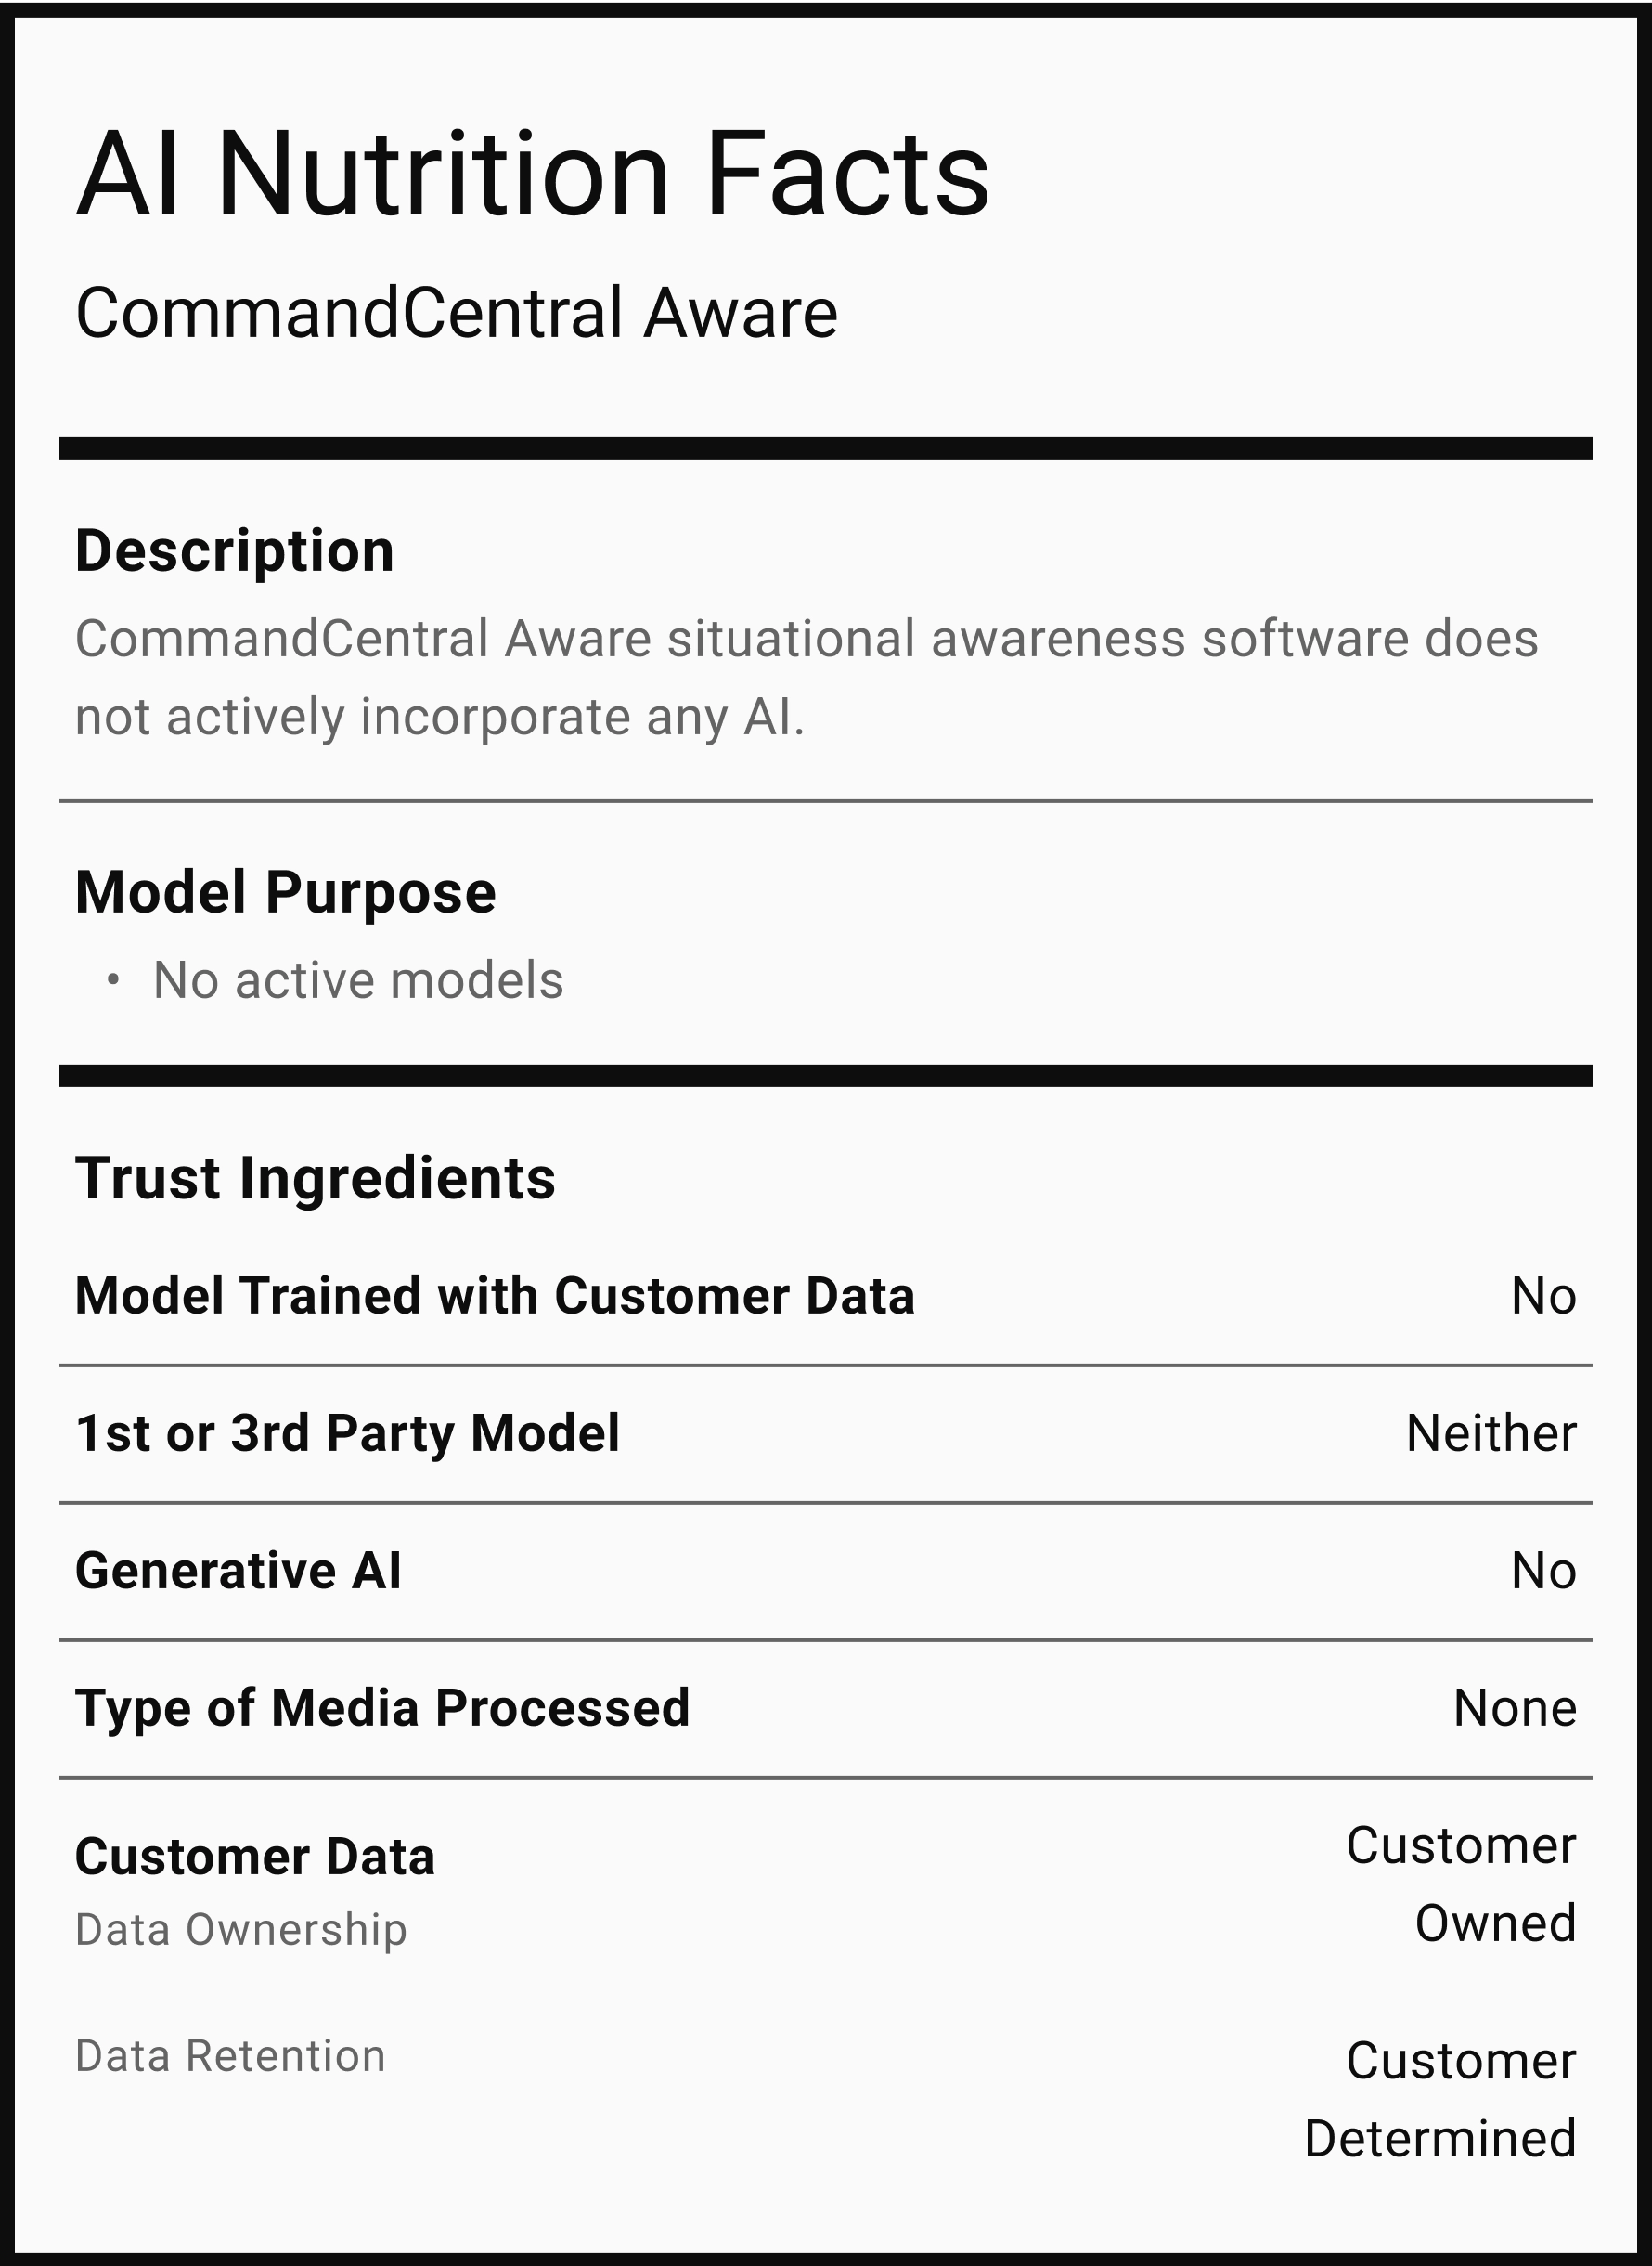The width and height of the screenshot is (1652, 2266).
Task: Click the Trust Ingredients heading
Action: [315, 1178]
